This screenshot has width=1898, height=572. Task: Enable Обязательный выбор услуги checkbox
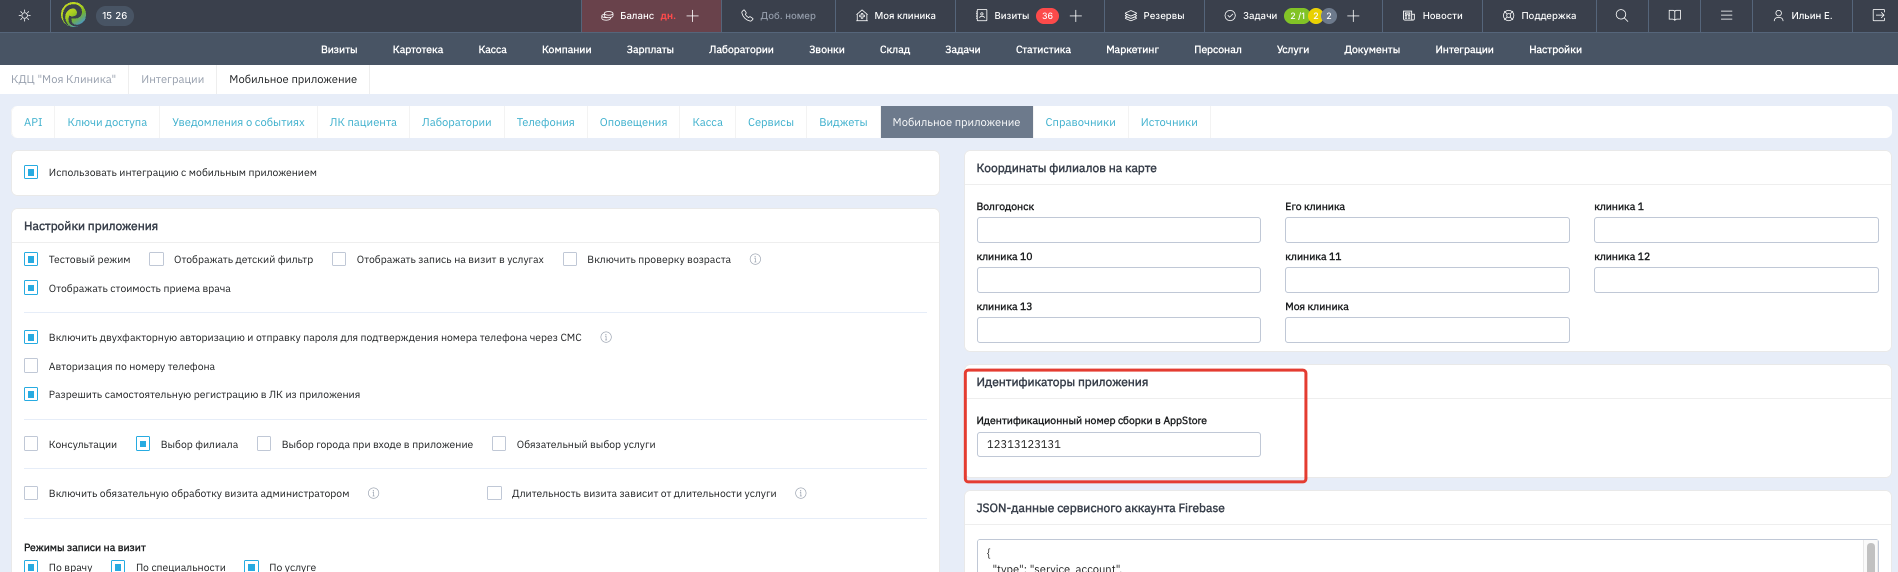click(x=499, y=444)
